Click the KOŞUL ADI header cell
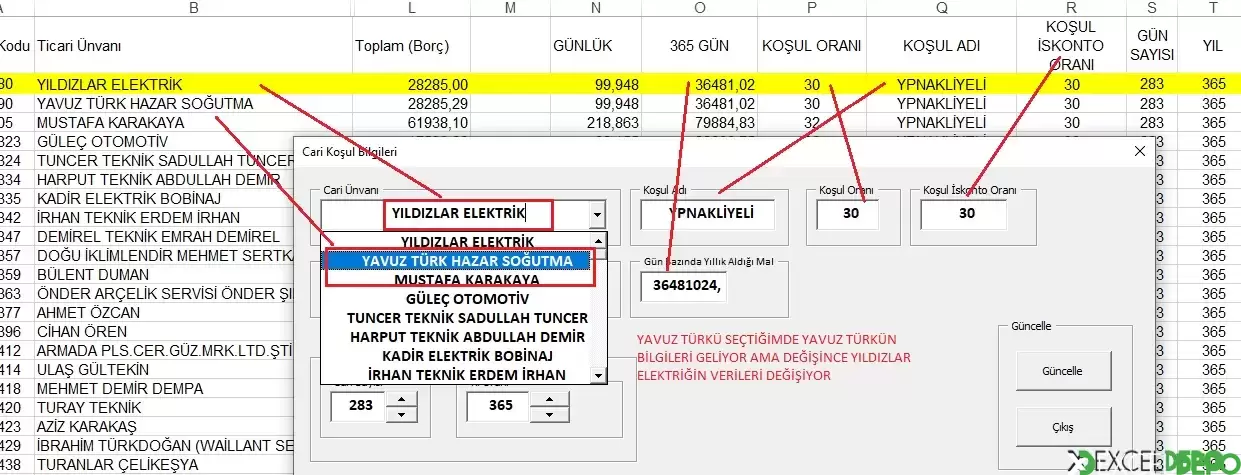The height and width of the screenshot is (475, 1241). tap(941, 46)
